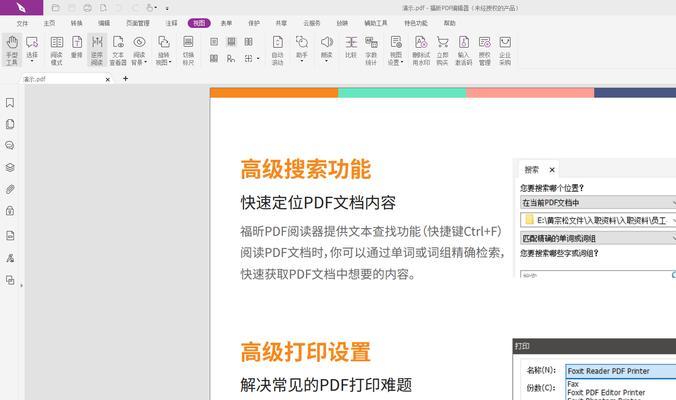Expand the 选择 select tool dropdown

(32, 62)
